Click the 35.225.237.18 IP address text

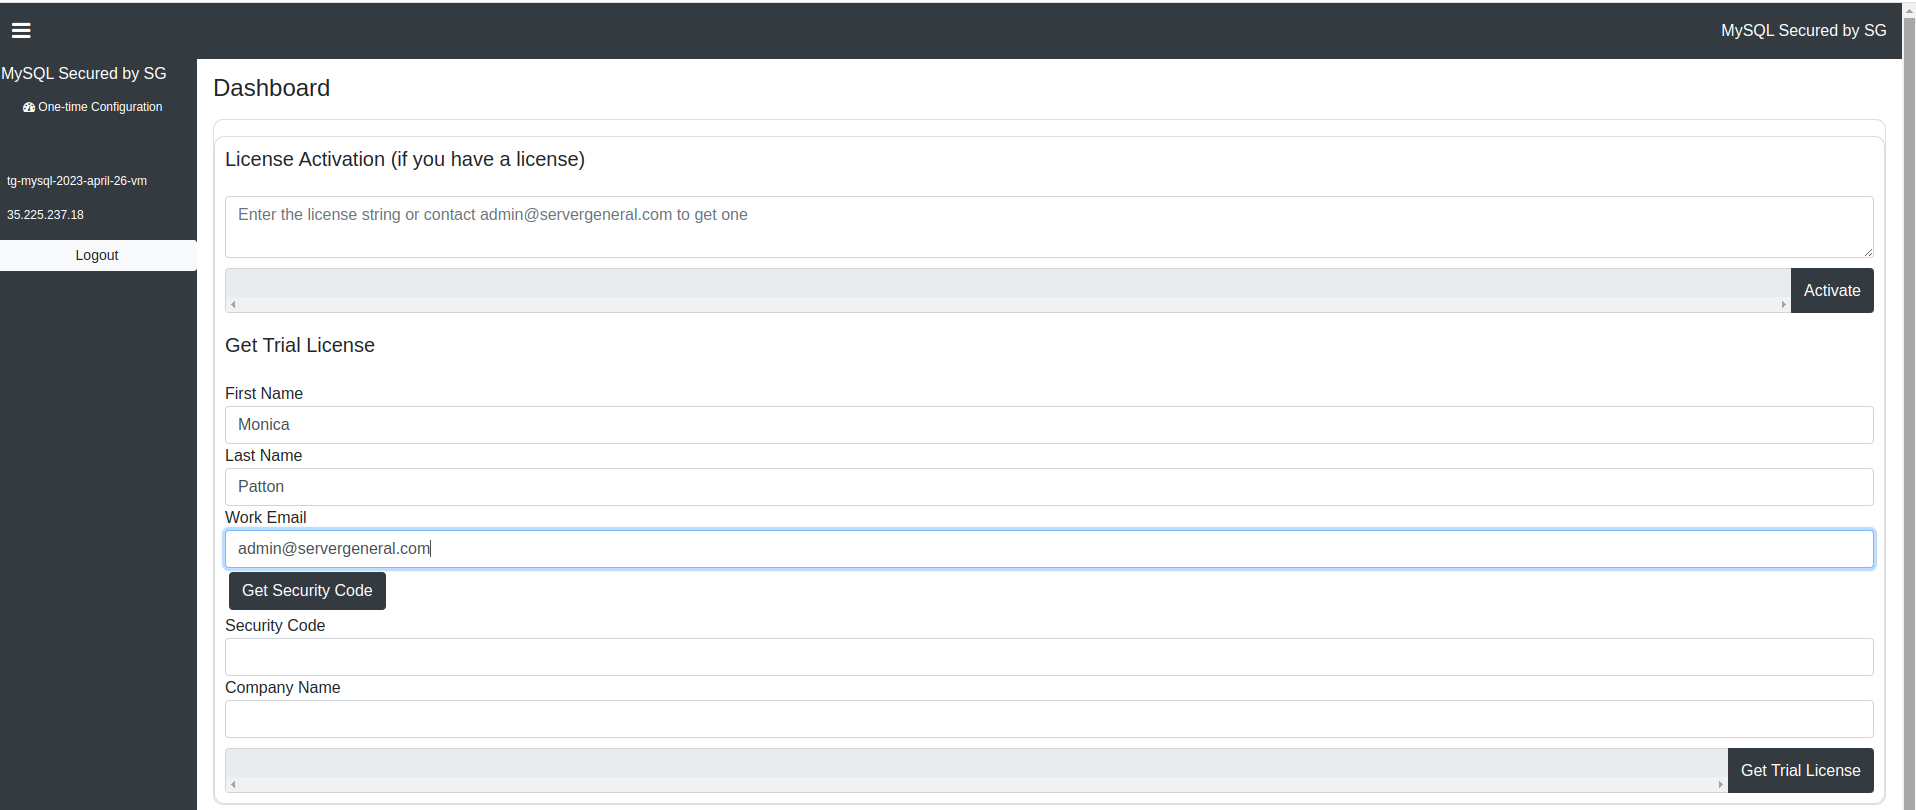pos(45,215)
